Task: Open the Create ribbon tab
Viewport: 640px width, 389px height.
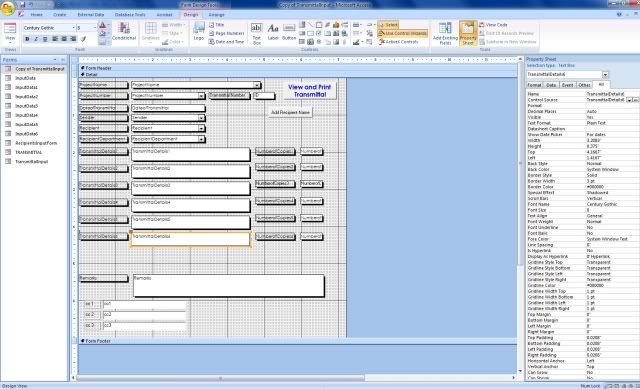Action: [60, 15]
